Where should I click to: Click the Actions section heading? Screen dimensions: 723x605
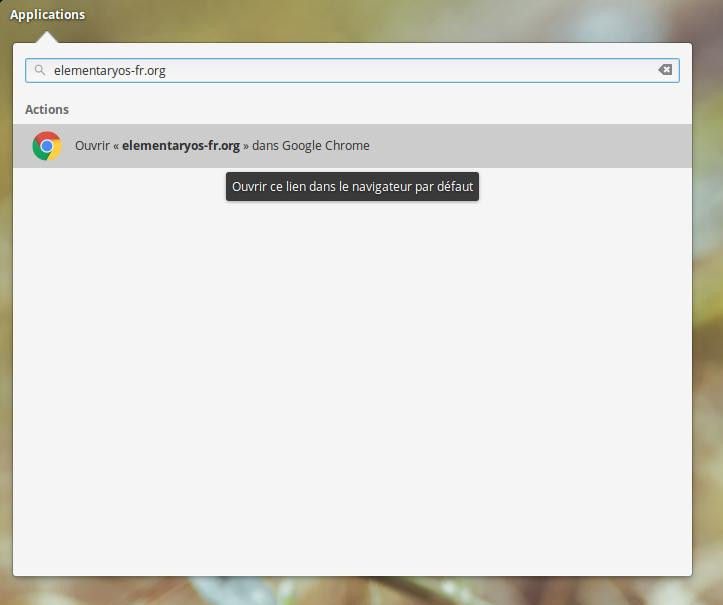pos(47,109)
